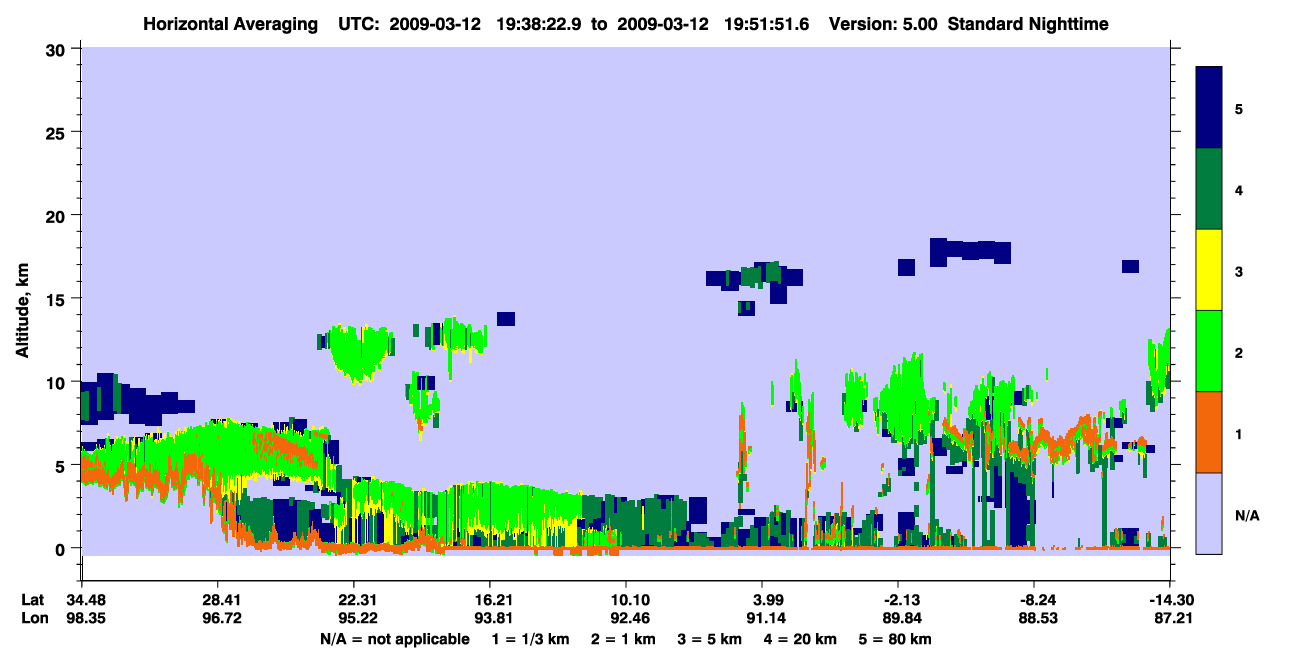
Task: Click the latitude value '16.21'
Action: pos(489,600)
